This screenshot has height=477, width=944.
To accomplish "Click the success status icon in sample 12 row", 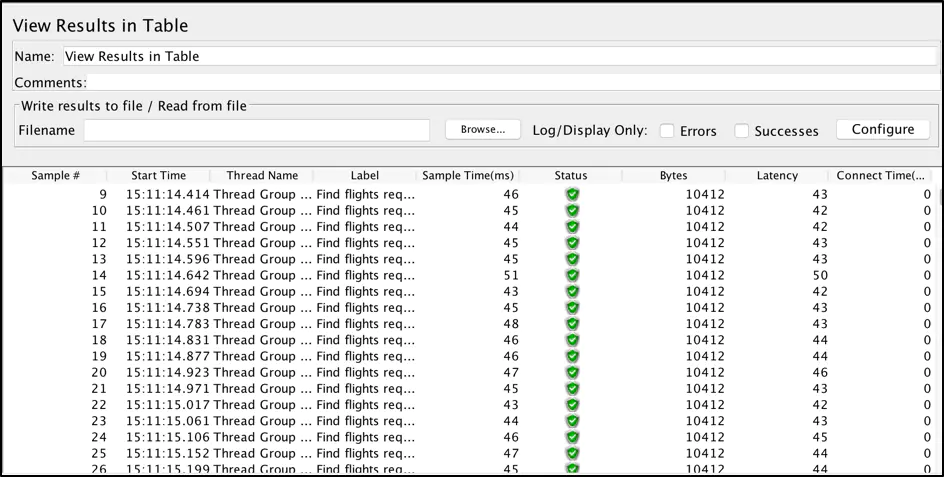I will click(573, 243).
